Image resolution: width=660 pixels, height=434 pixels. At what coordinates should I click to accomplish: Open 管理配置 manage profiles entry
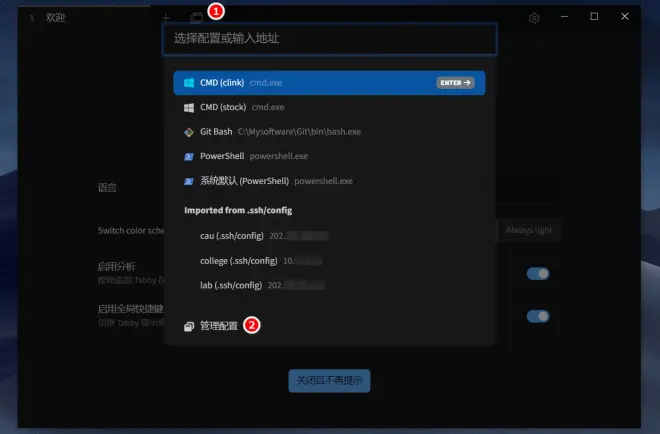329,326
